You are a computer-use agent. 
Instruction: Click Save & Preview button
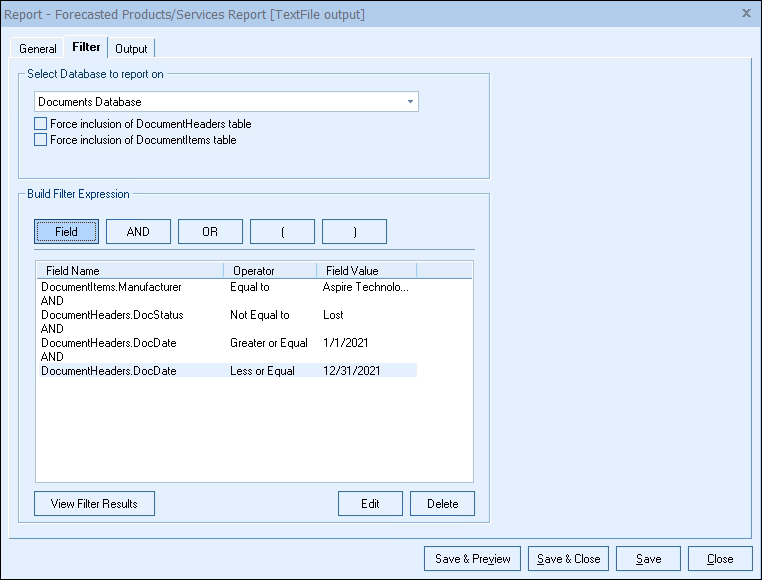pyautogui.click(x=473, y=559)
